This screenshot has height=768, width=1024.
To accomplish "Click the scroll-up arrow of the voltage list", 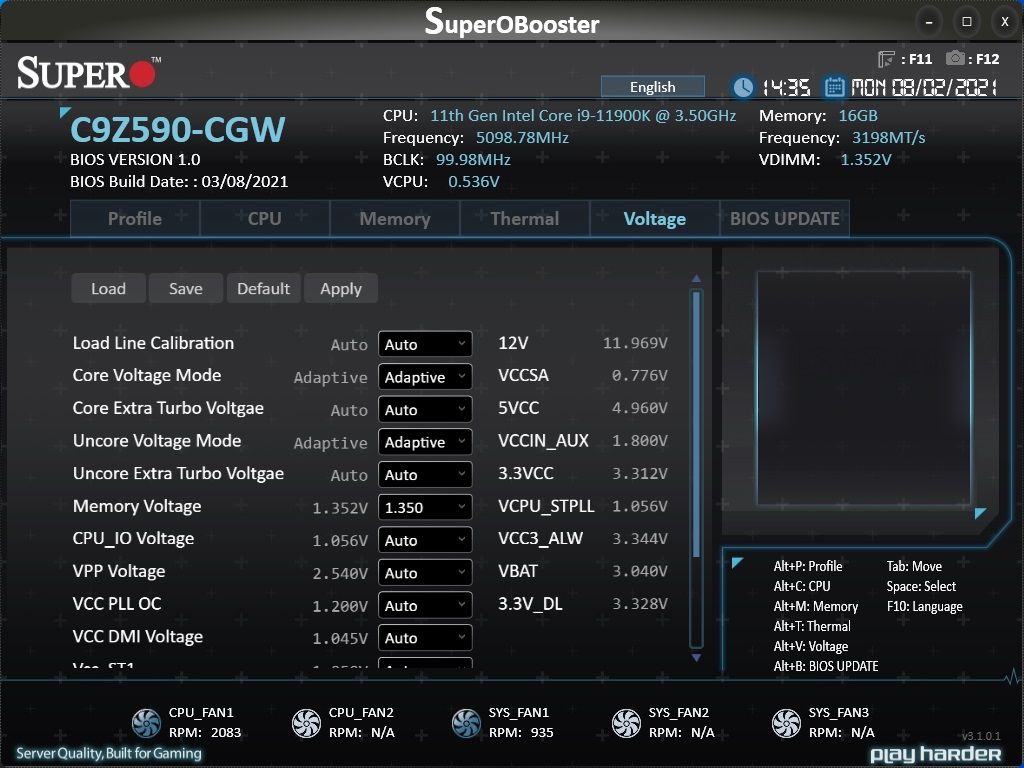I will click(696, 278).
